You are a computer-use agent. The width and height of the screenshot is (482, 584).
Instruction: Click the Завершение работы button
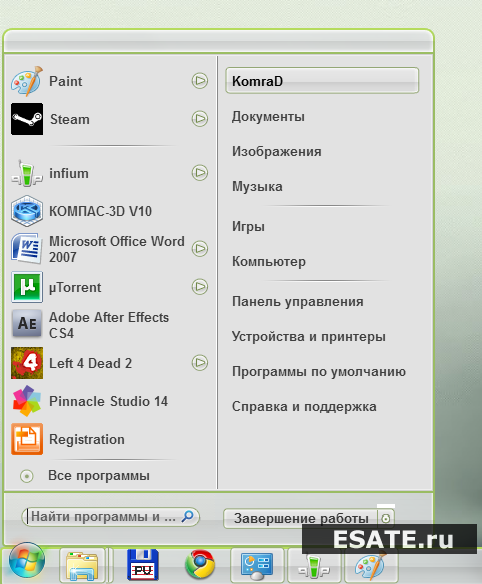[301, 518]
